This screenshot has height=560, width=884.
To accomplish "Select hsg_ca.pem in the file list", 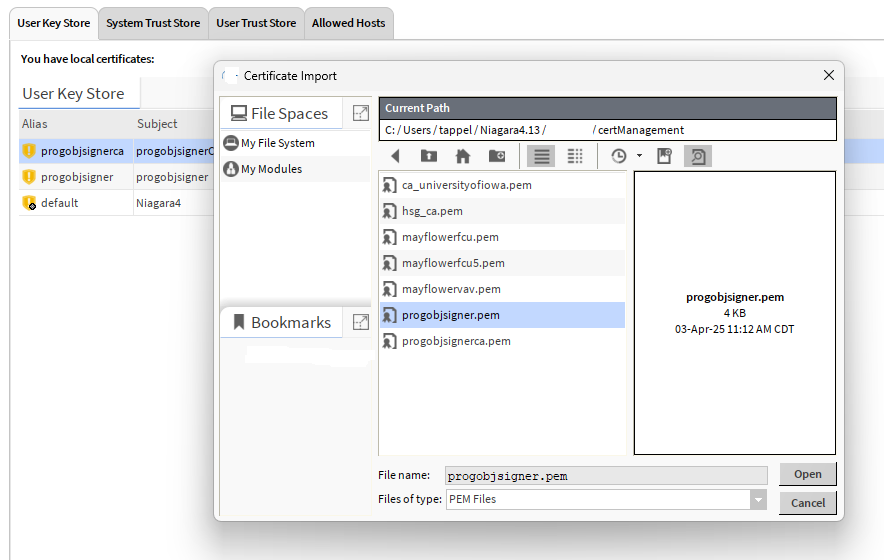I will pyautogui.click(x=432, y=211).
